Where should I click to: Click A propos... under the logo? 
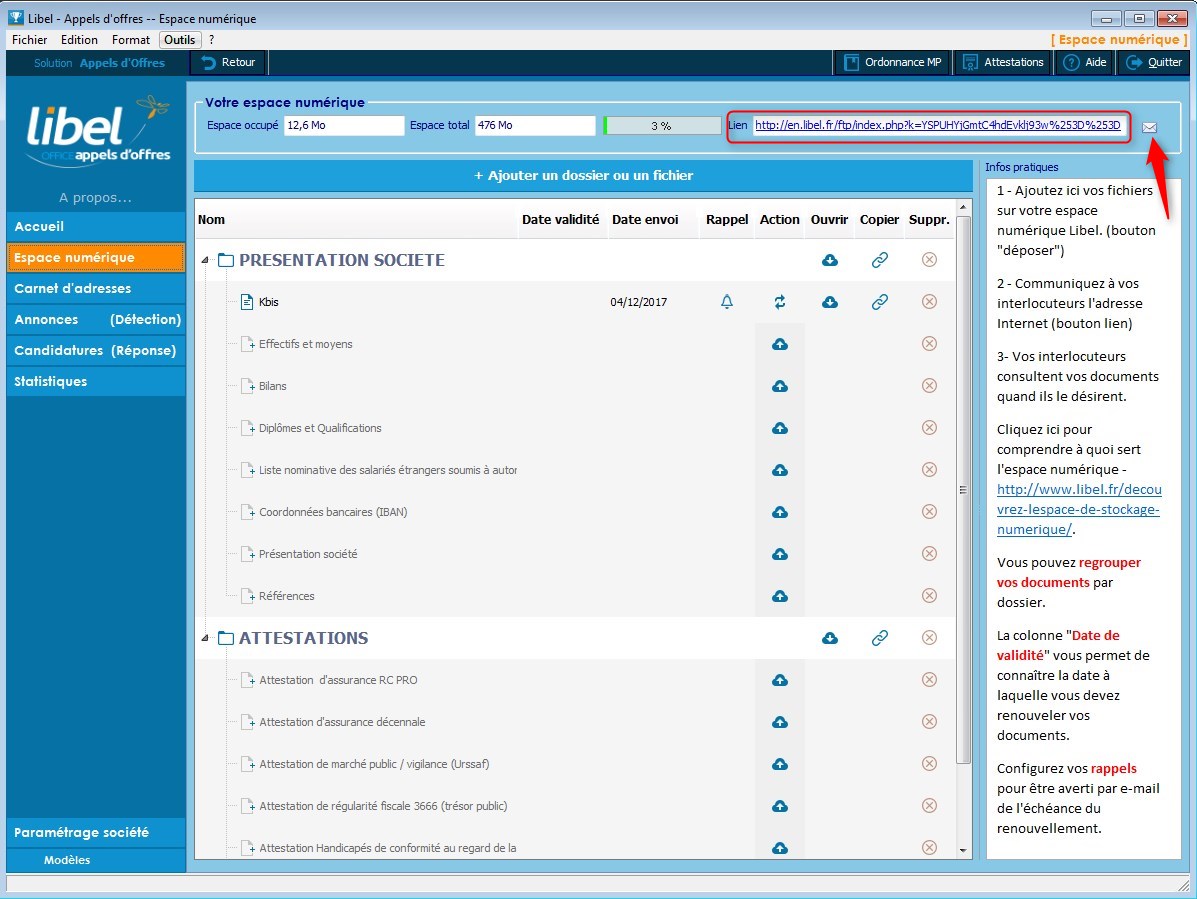pyautogui.click(x=95, y=198)
